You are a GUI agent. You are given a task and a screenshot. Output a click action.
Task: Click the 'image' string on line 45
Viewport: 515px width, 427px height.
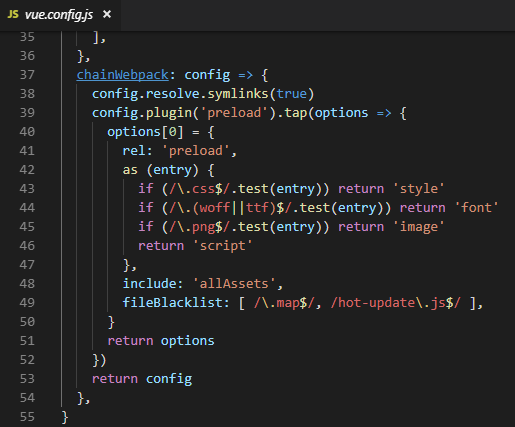[419, 227]
